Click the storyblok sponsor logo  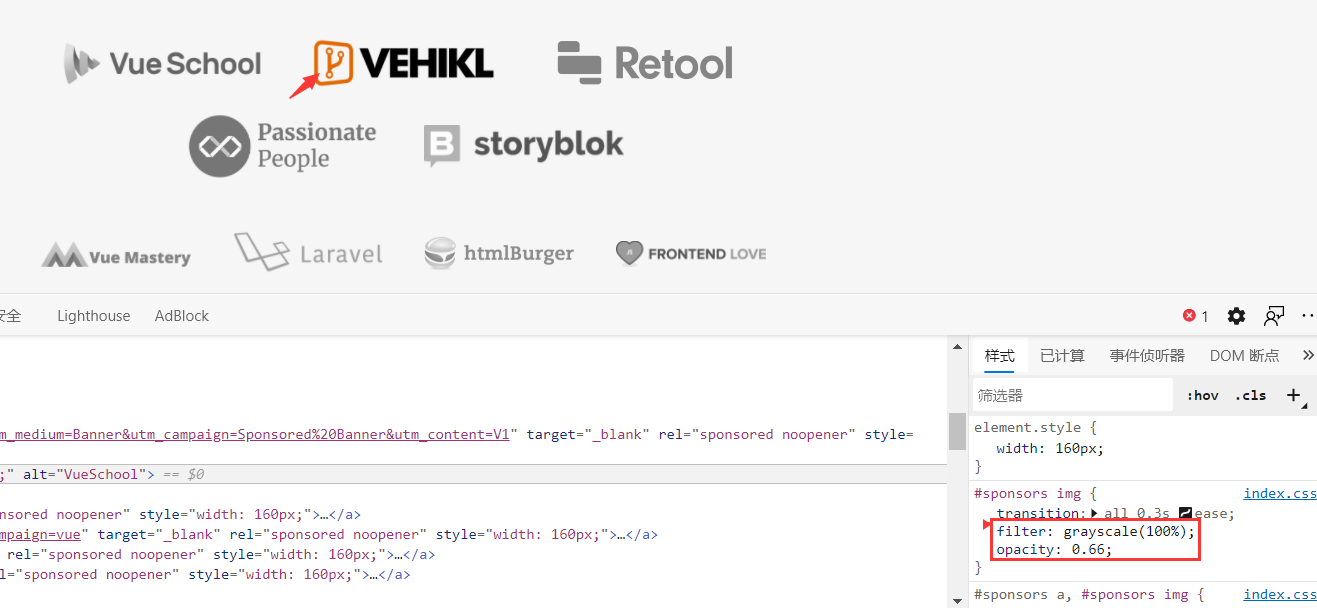tap(523, 145)
